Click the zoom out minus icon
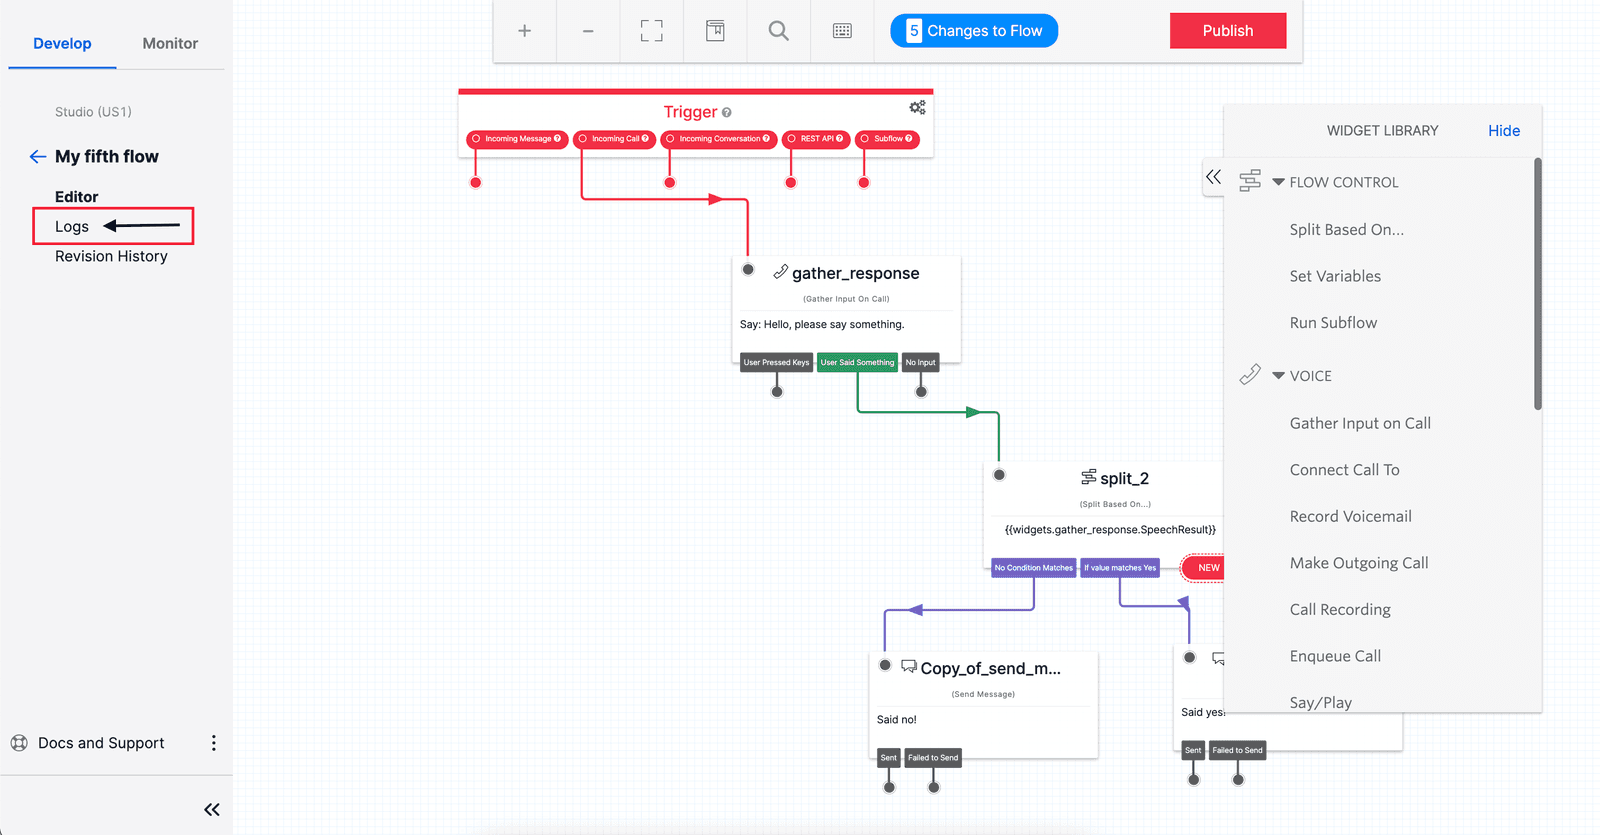 (x=588, y=31)
